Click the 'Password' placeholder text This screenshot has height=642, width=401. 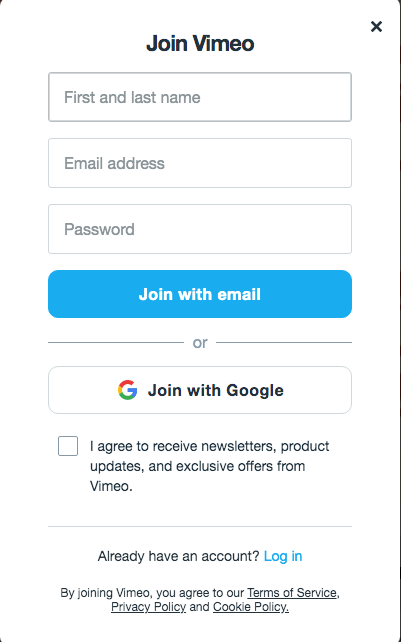99,229
